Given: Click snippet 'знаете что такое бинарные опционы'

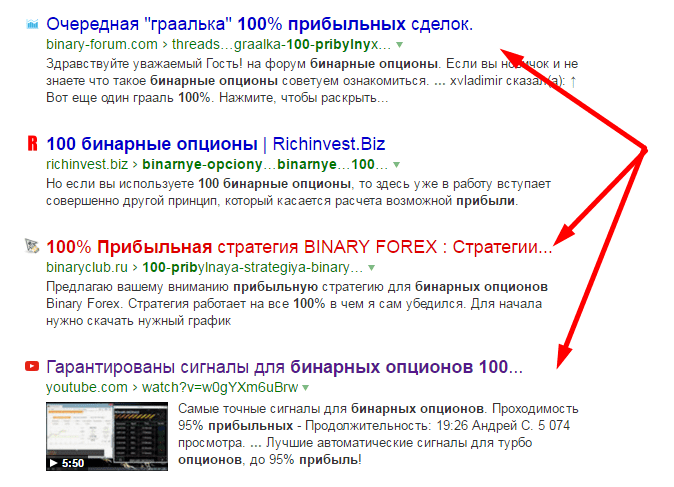Looking at the screenshot, I should pyautogui.click(x=162, y=80).
